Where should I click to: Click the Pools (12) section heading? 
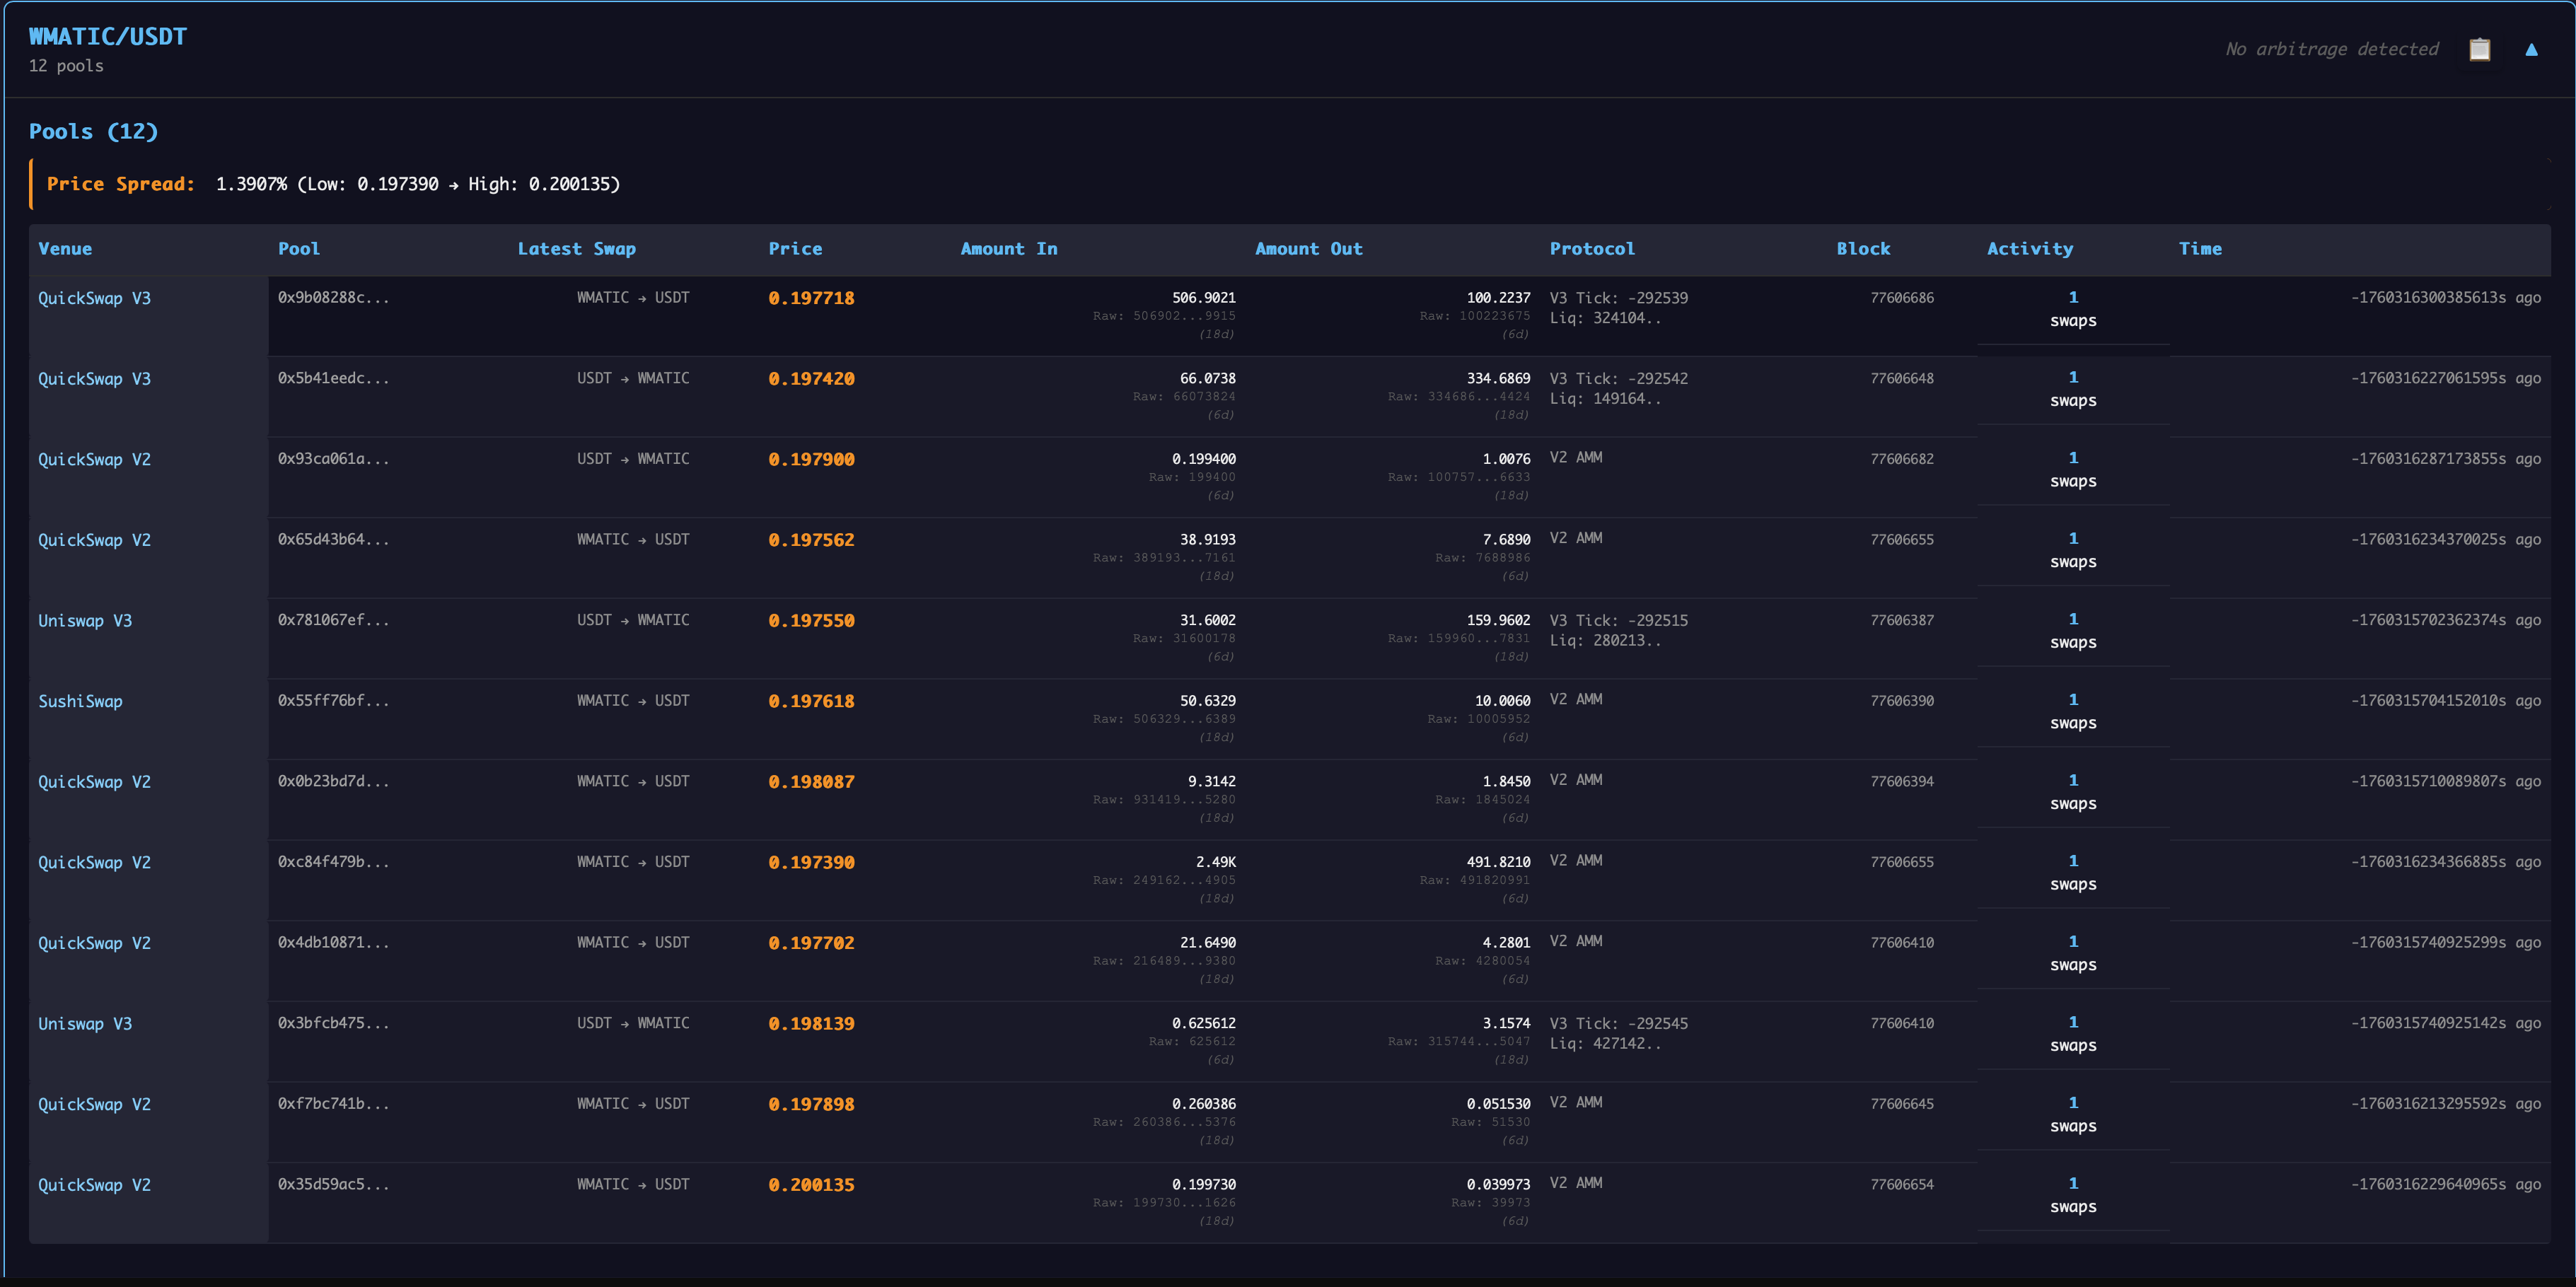(93, 131)
